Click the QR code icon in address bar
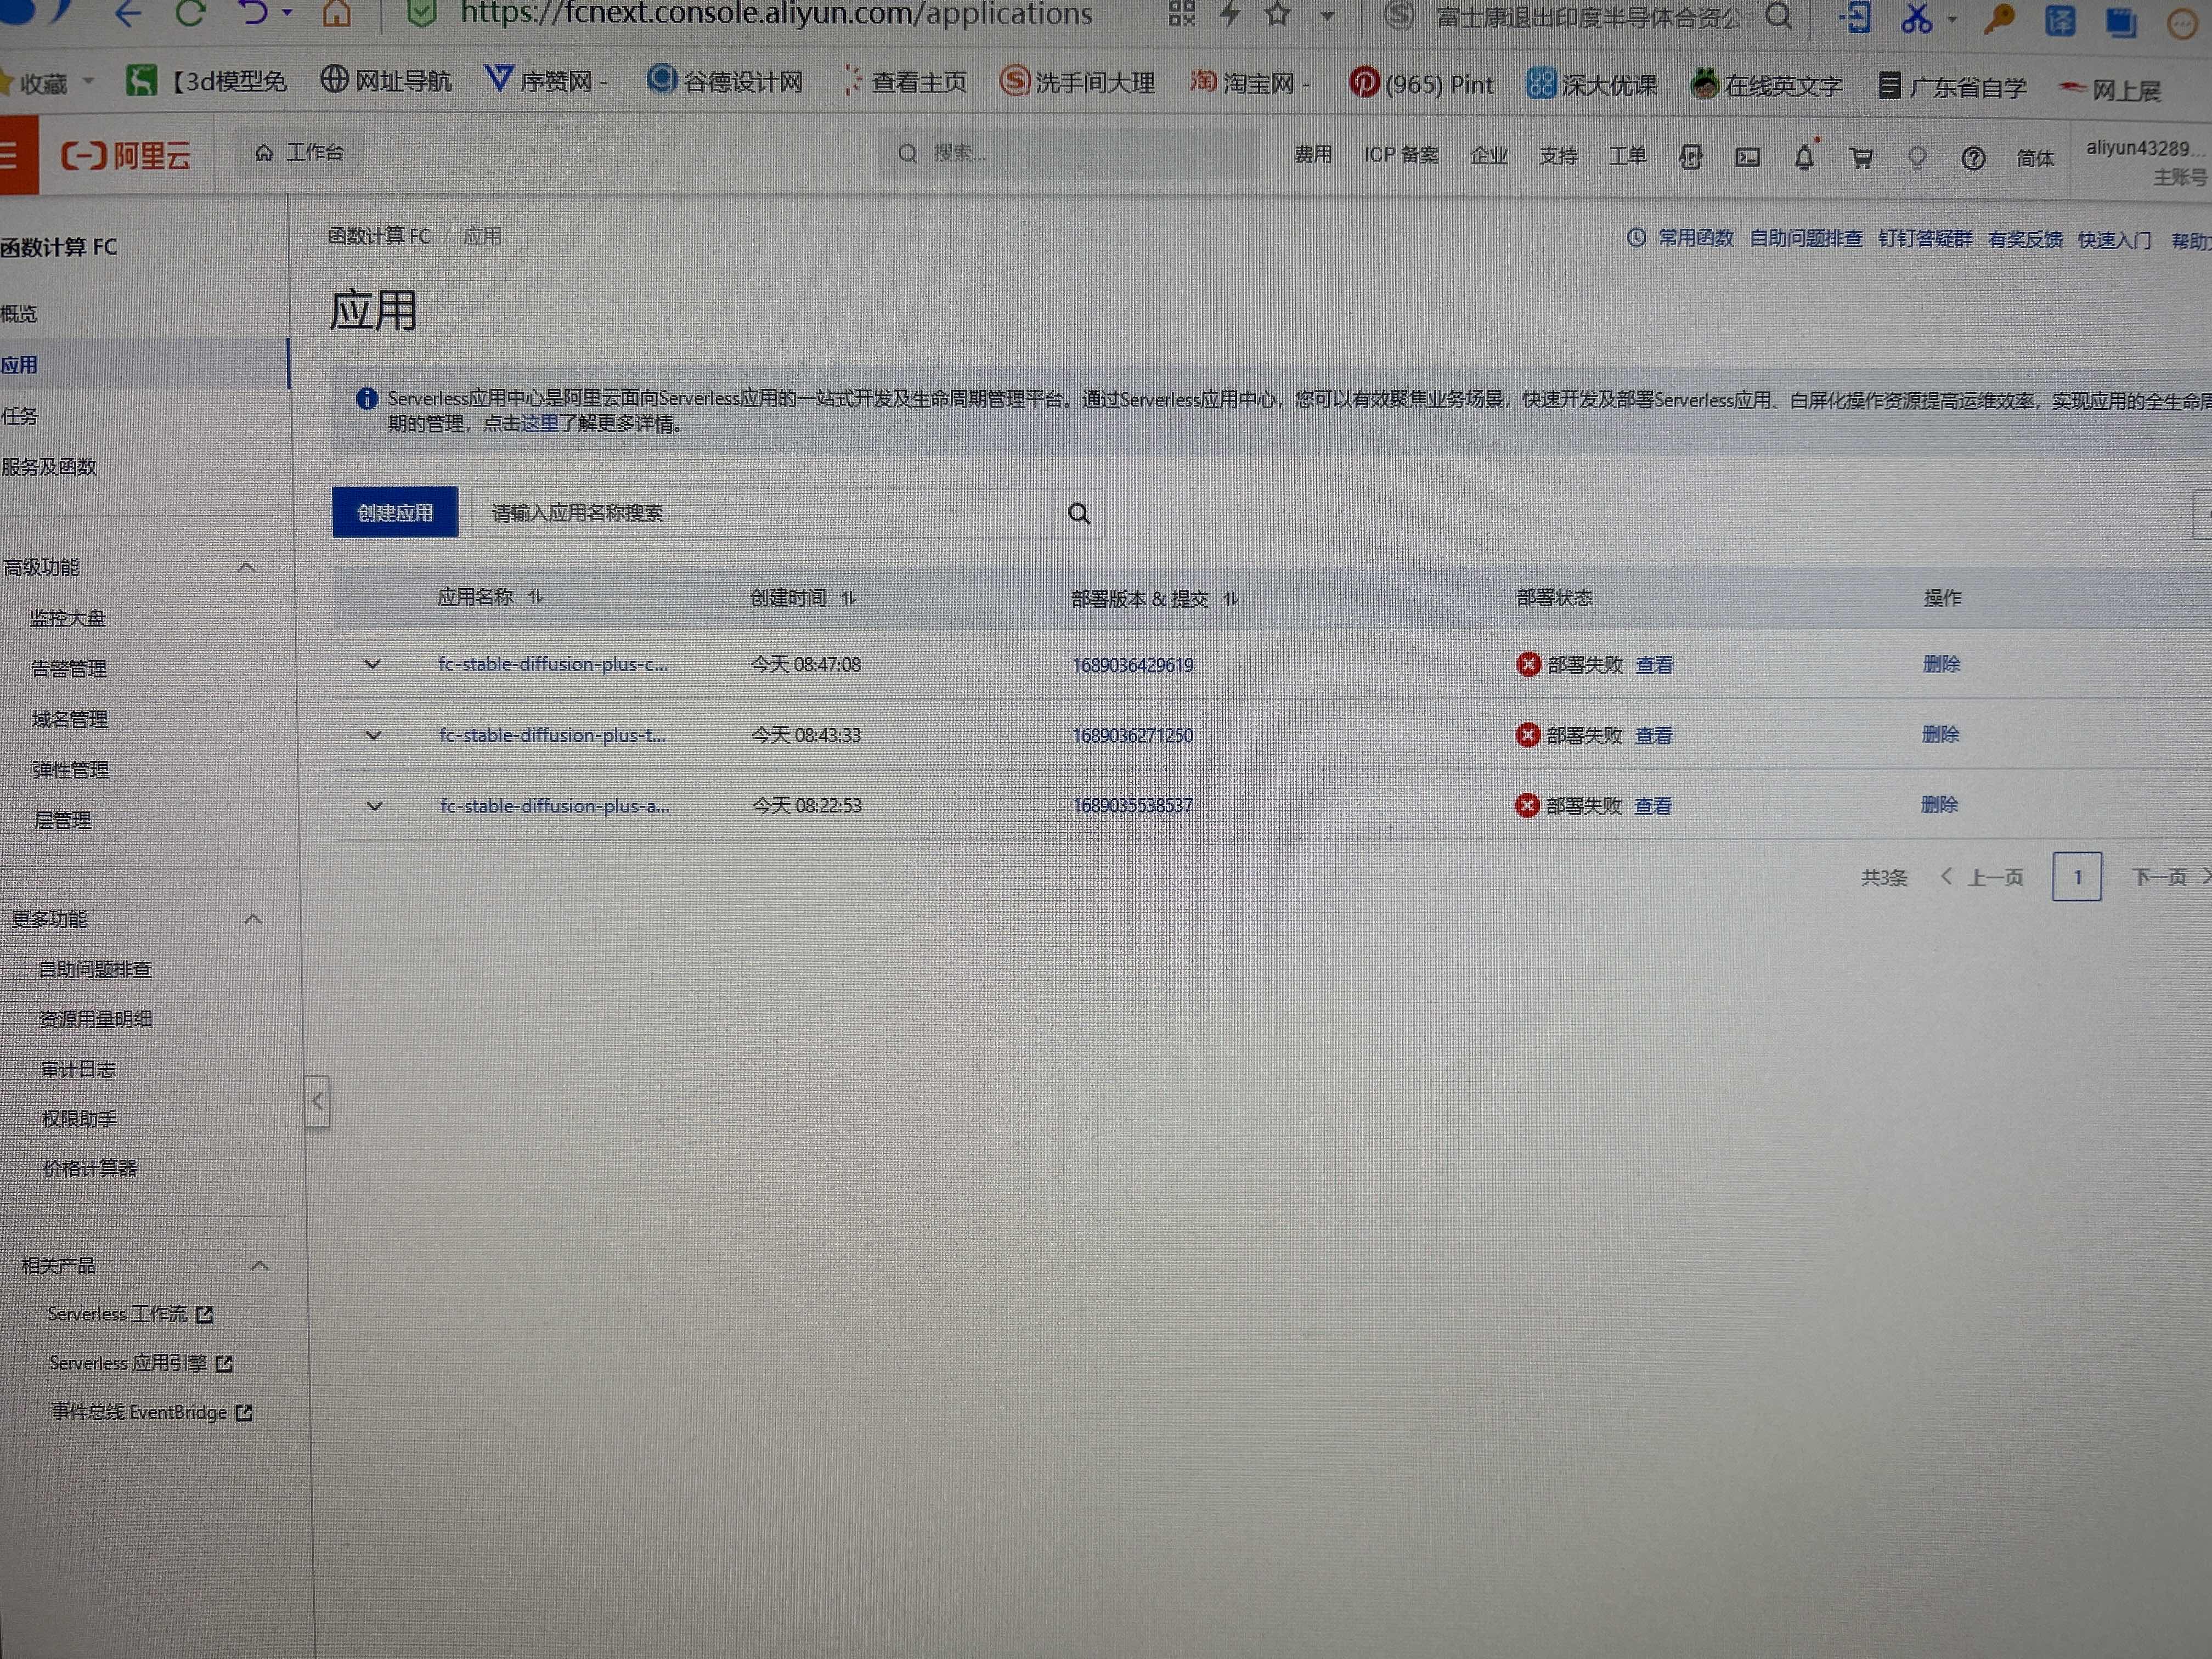The width and height of the screenshot is (2212, 1659). (x=1181, y=13)
